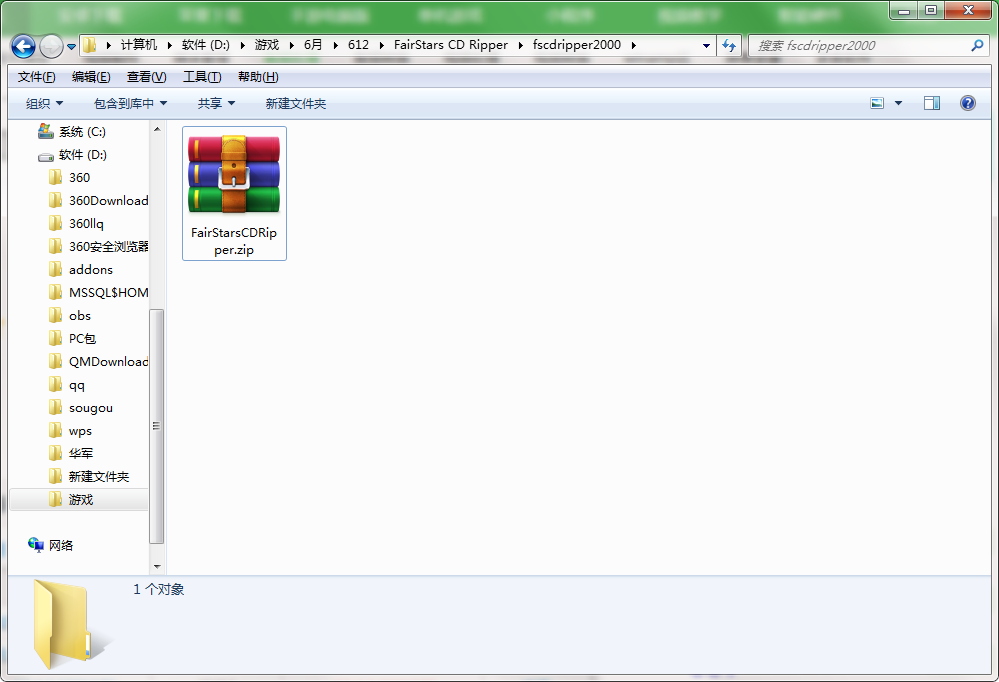Open the addons folder in the tree
999x682 pixels.
81,270
